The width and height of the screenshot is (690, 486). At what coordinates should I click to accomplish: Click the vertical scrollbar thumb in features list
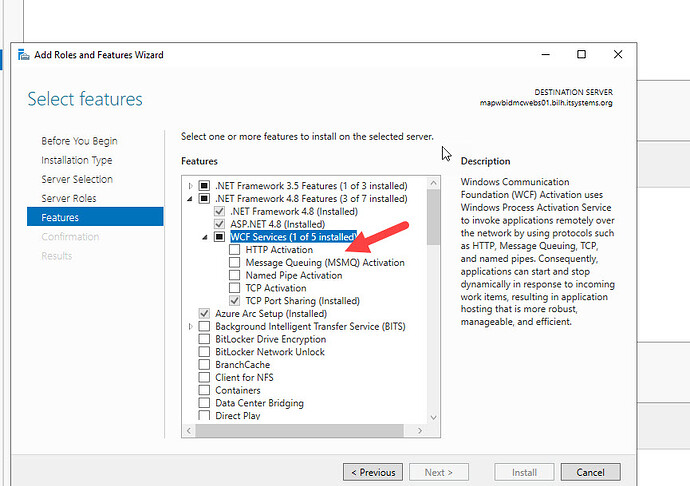coord(433,217)
